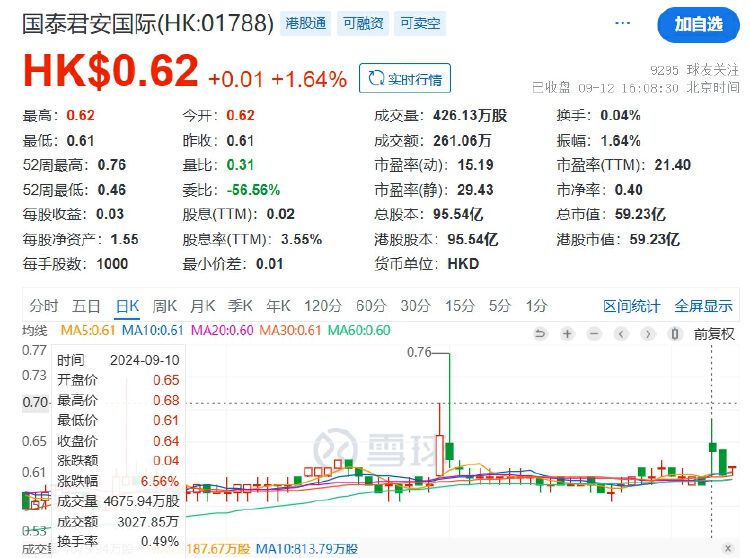The image size is (750, 558).
Task: Click the MA20:0.60 indicator label
Action: 222,330
